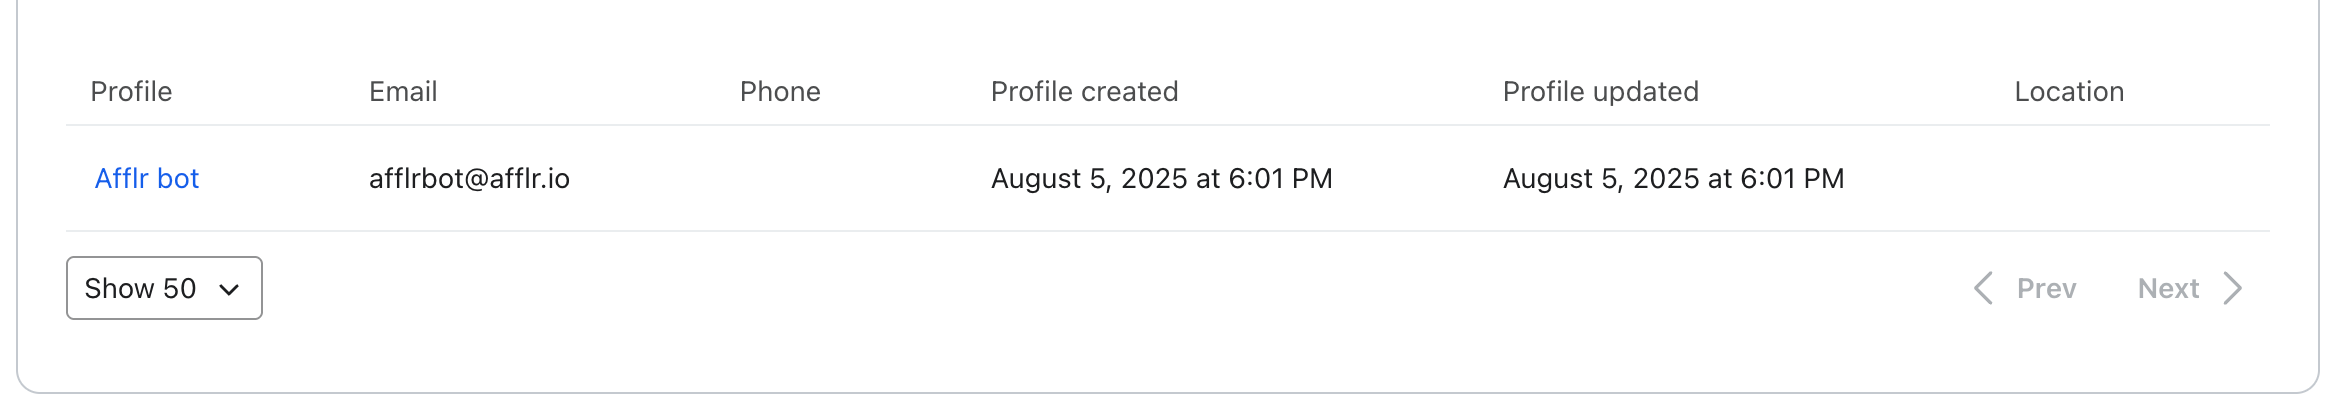Click the Location column header

point(2069,92)
